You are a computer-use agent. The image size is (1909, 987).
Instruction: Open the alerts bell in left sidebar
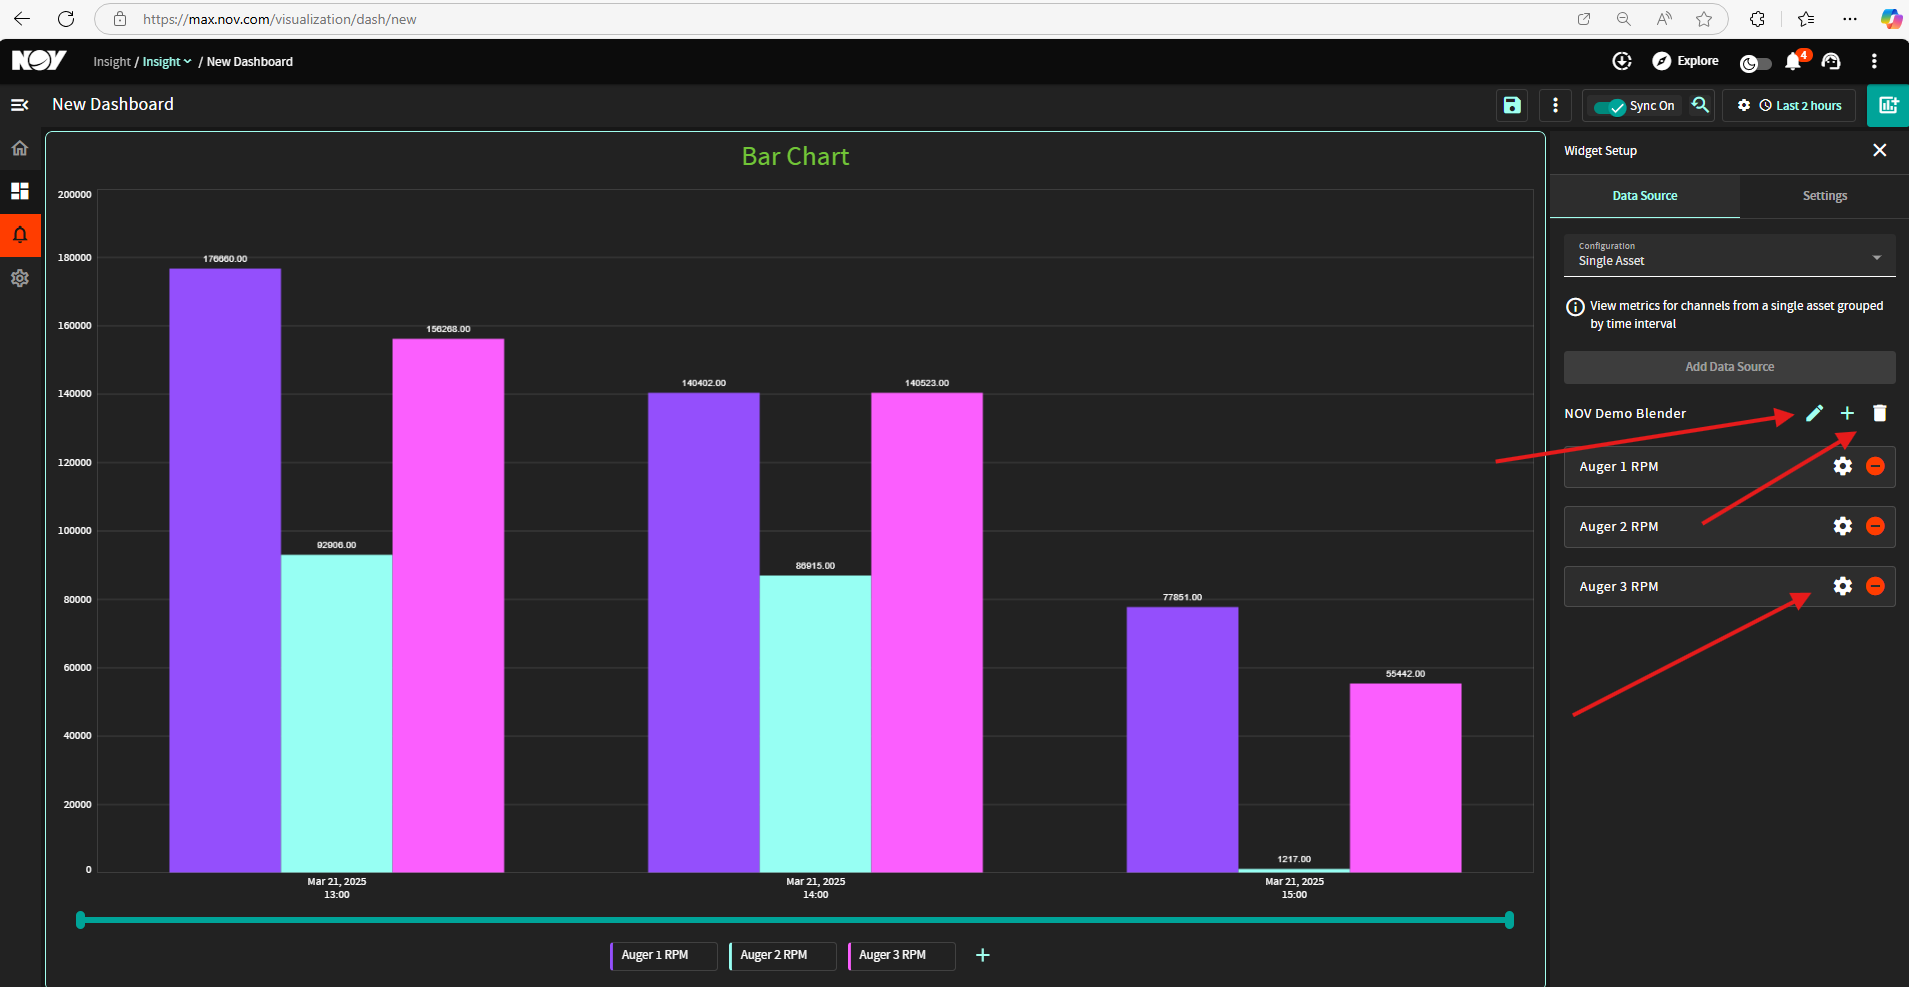tap(20, 235)
